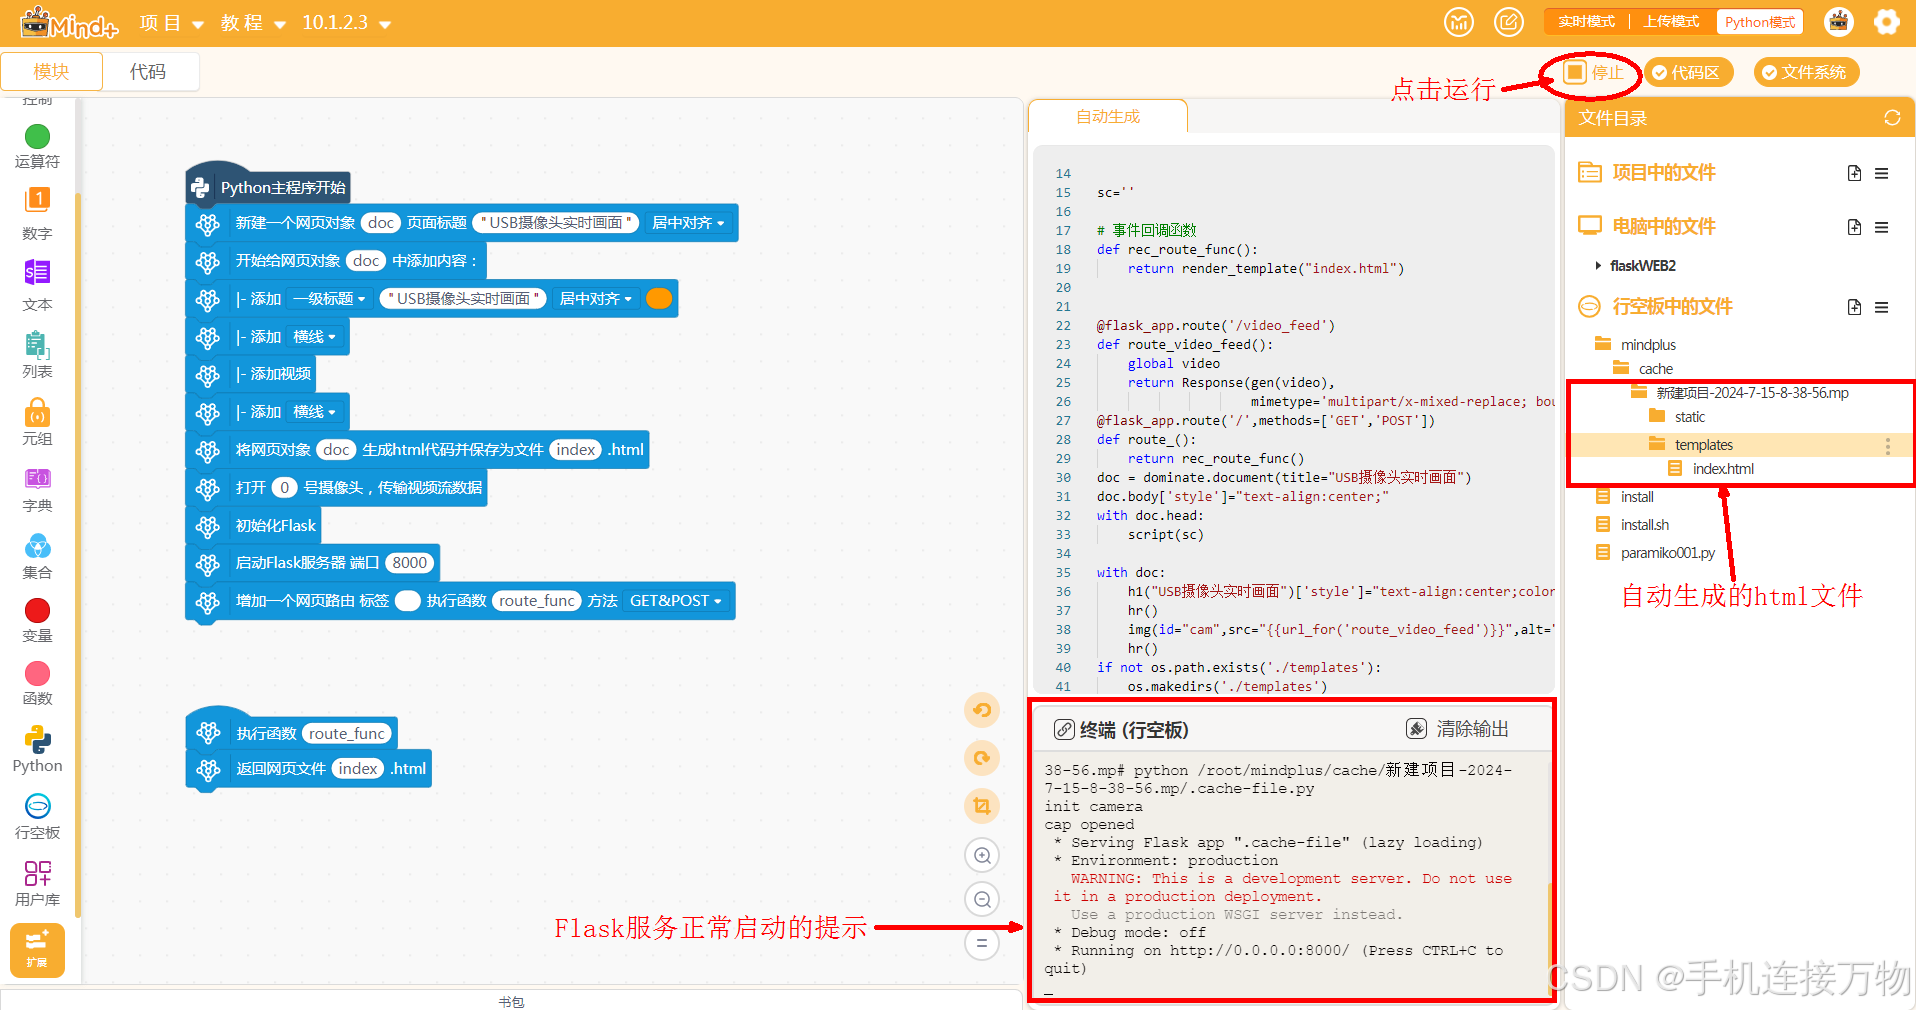Click the camera number field 0
The height and width of the screenshot is (1010, 1916).
tap(285, 488)
